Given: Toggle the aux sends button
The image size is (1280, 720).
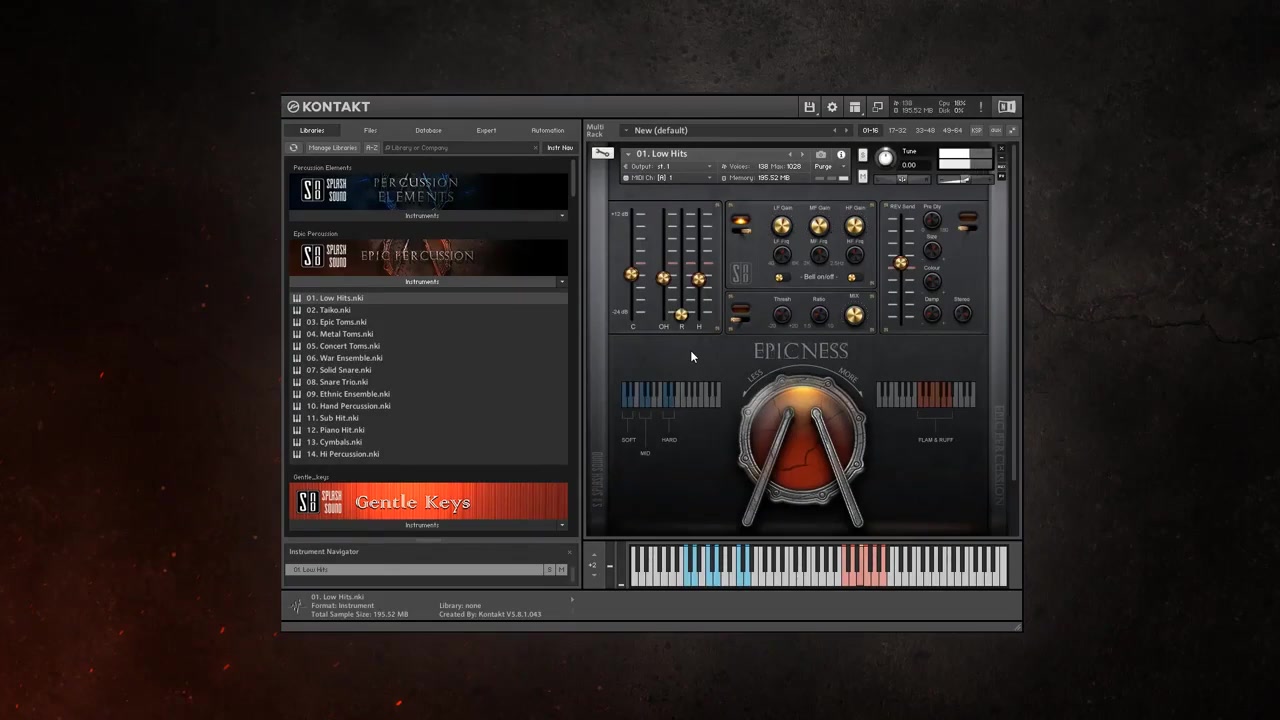Looking at the screenshot, I should point(996,131).
